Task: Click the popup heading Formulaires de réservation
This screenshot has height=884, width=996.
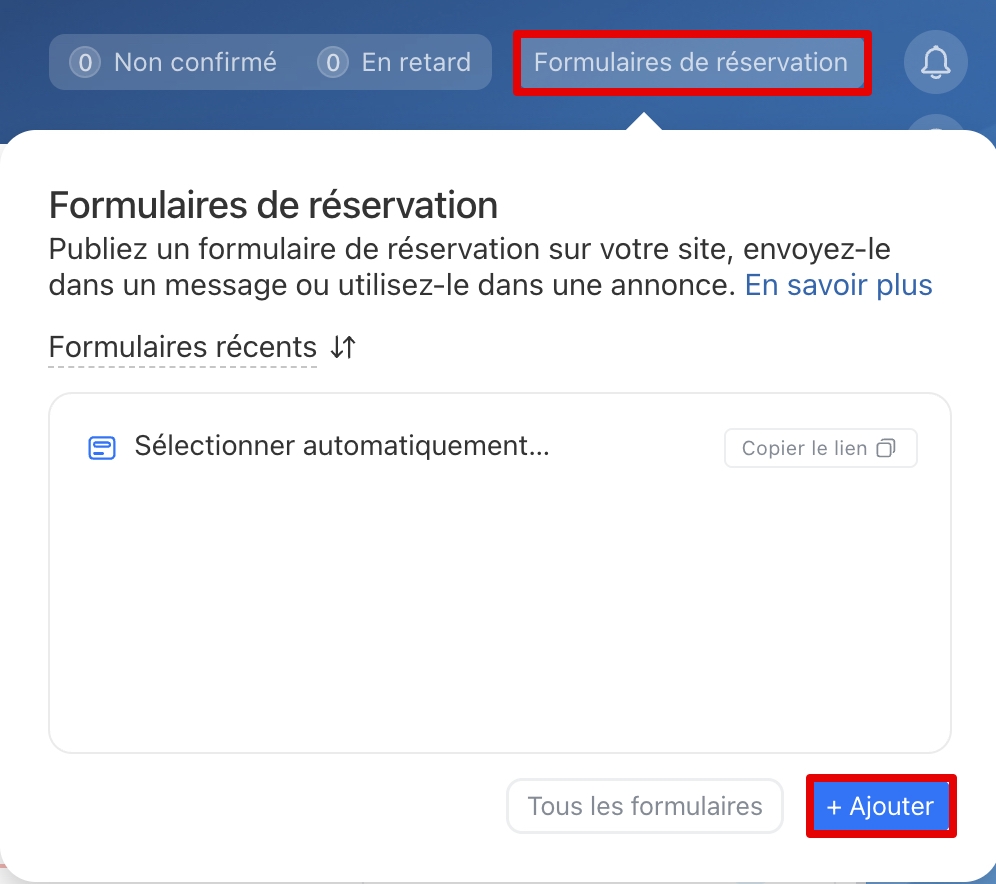Action: (273, 206)
